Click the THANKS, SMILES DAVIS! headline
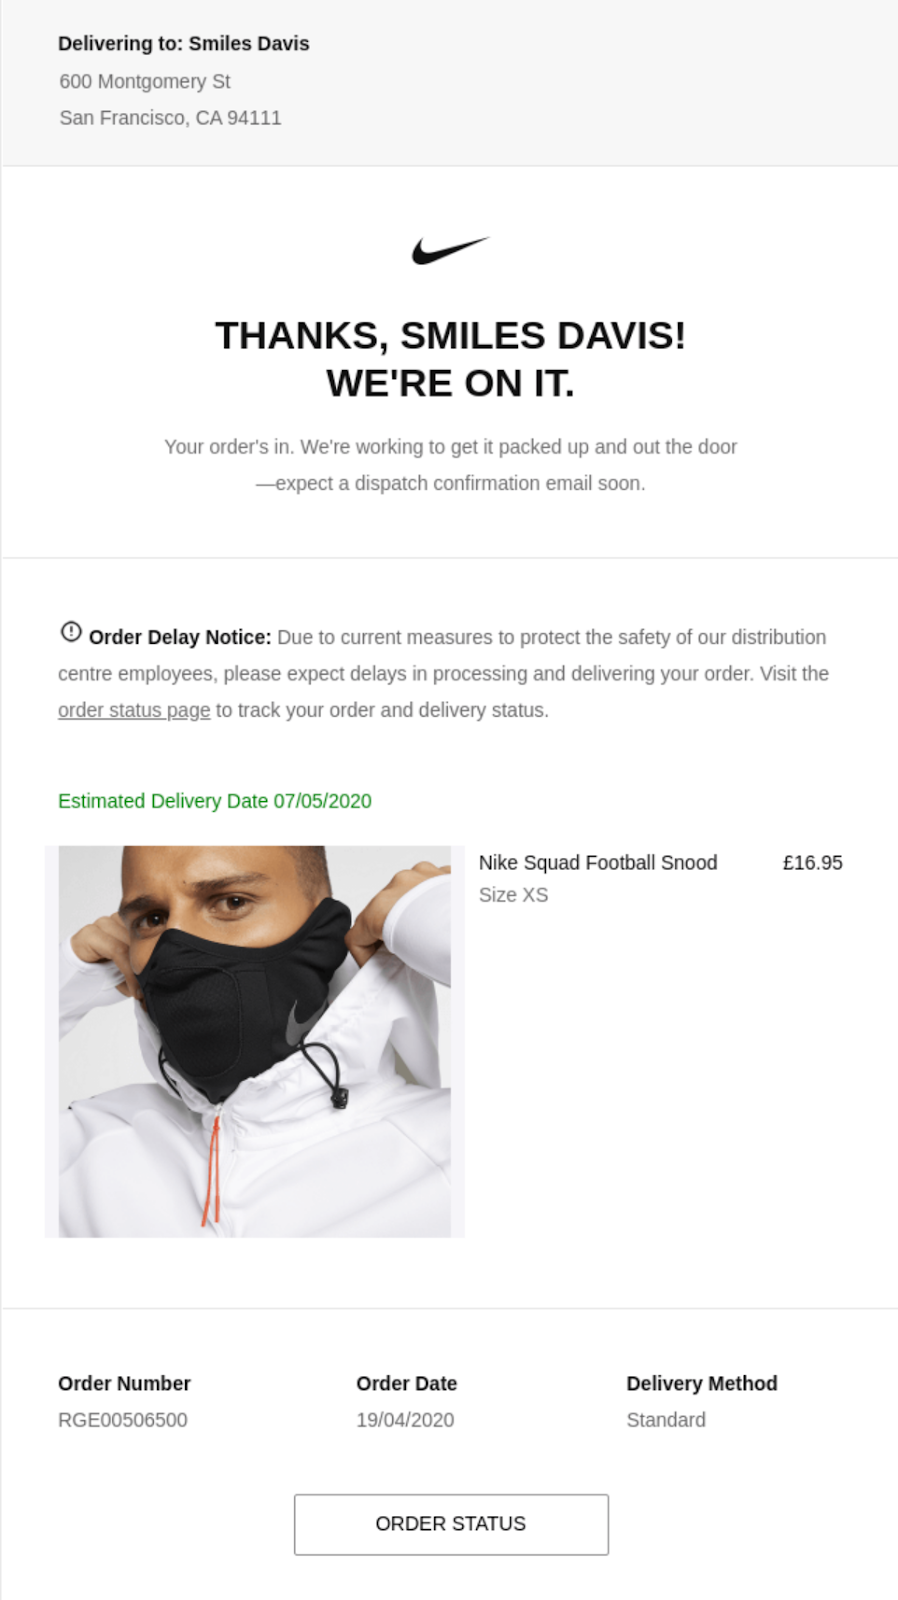 pos(450,336)
